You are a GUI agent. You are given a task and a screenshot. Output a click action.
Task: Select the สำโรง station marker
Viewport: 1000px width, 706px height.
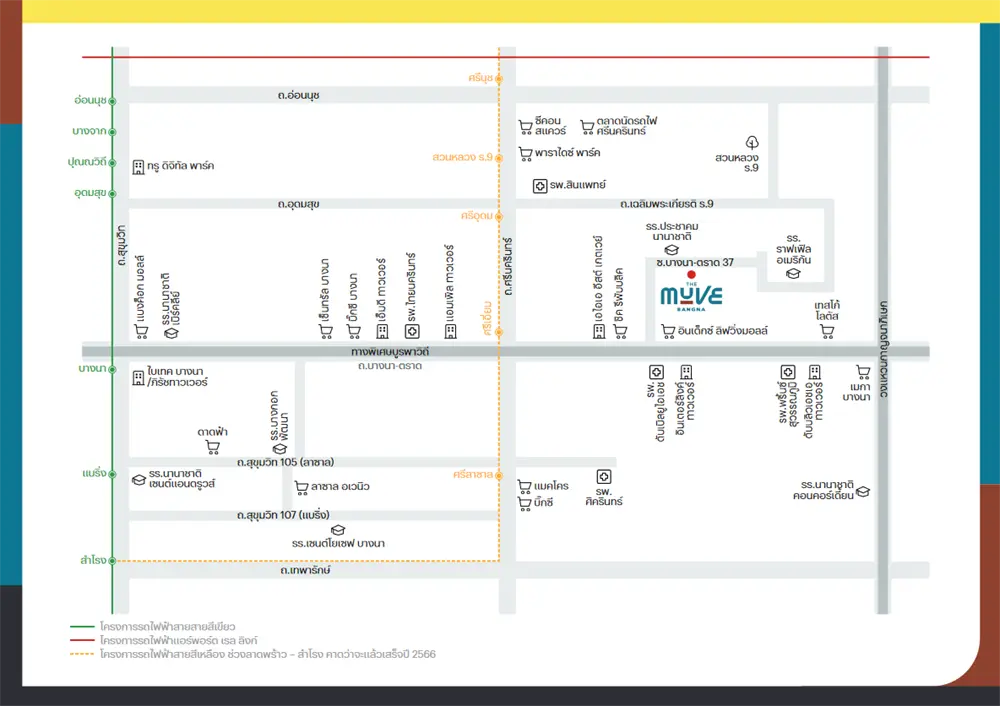[113, 561]
